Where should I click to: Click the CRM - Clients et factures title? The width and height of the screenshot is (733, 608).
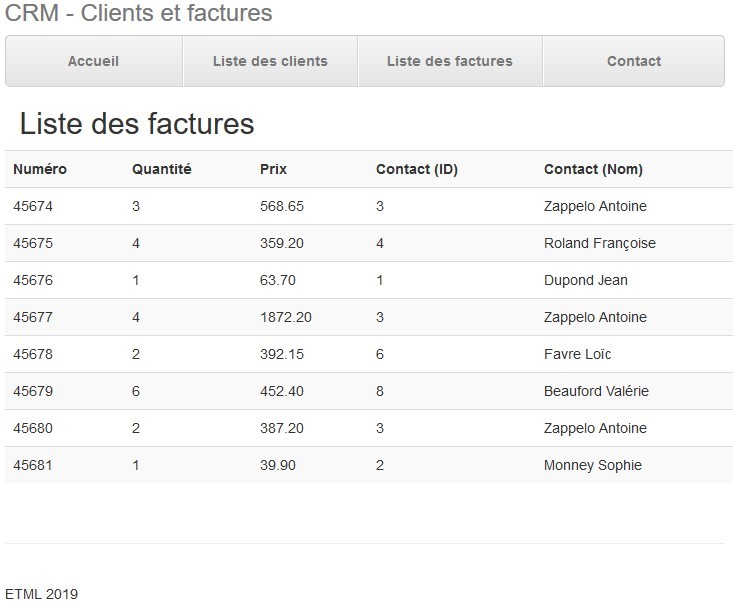tap(139, 14)
